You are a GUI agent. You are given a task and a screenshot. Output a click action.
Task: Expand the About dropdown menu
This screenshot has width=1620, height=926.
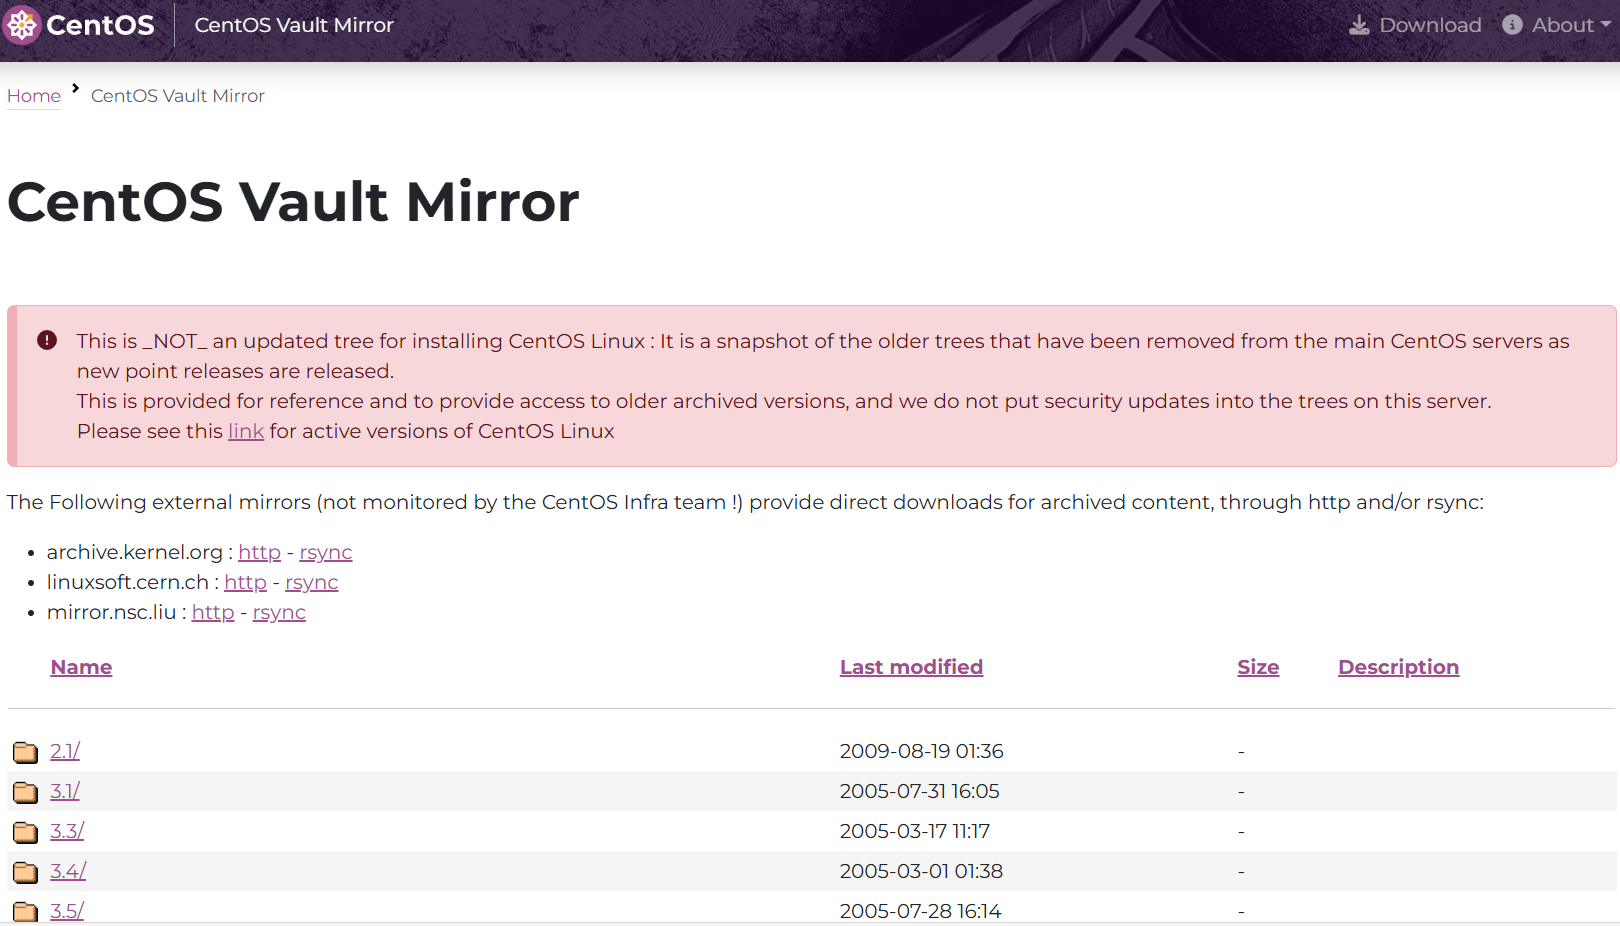pyautogui.click(x=1556, y=25)
